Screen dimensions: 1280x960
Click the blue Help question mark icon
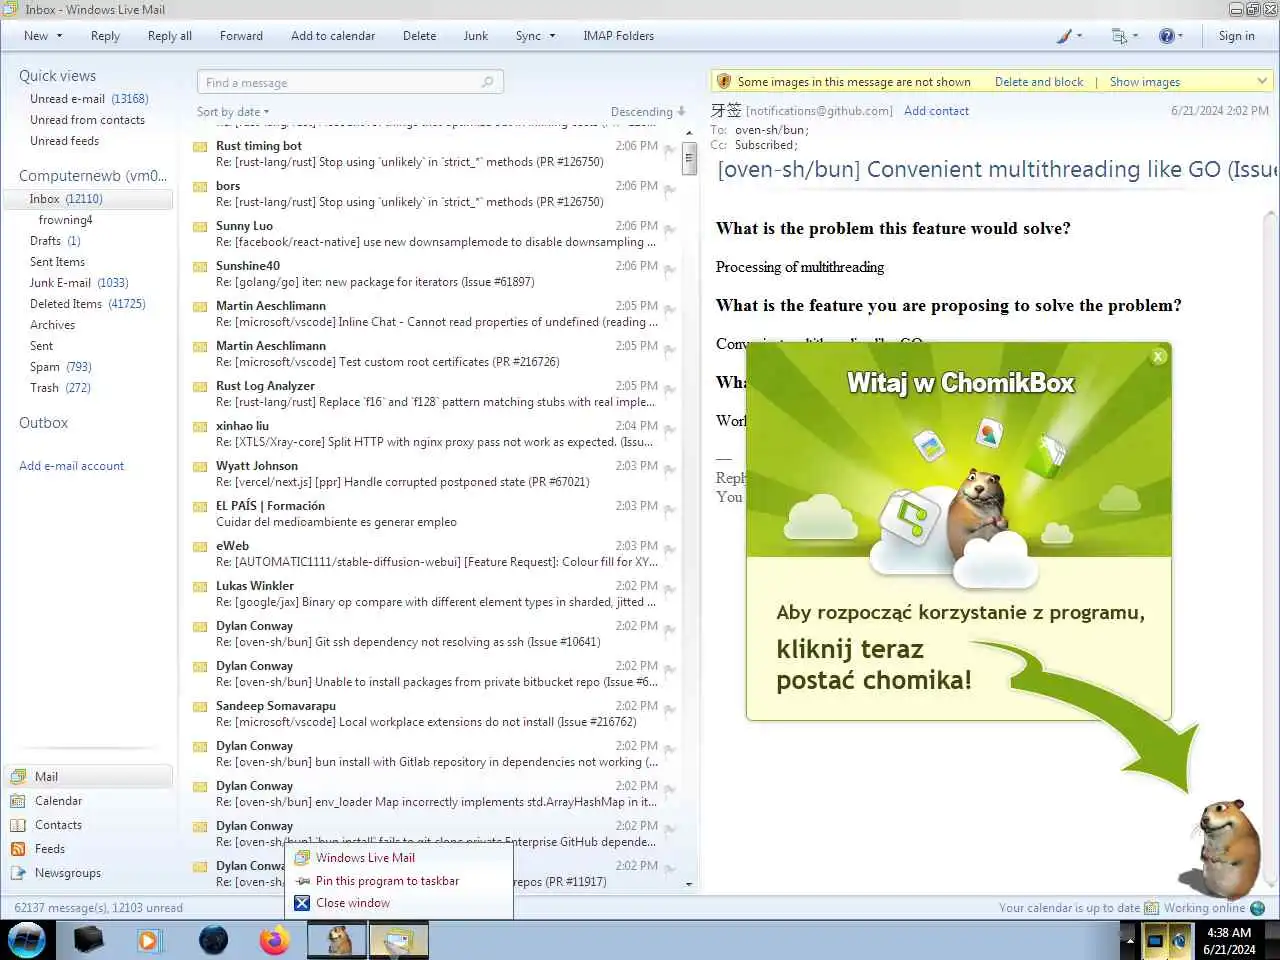click(x=1166, y=36)
